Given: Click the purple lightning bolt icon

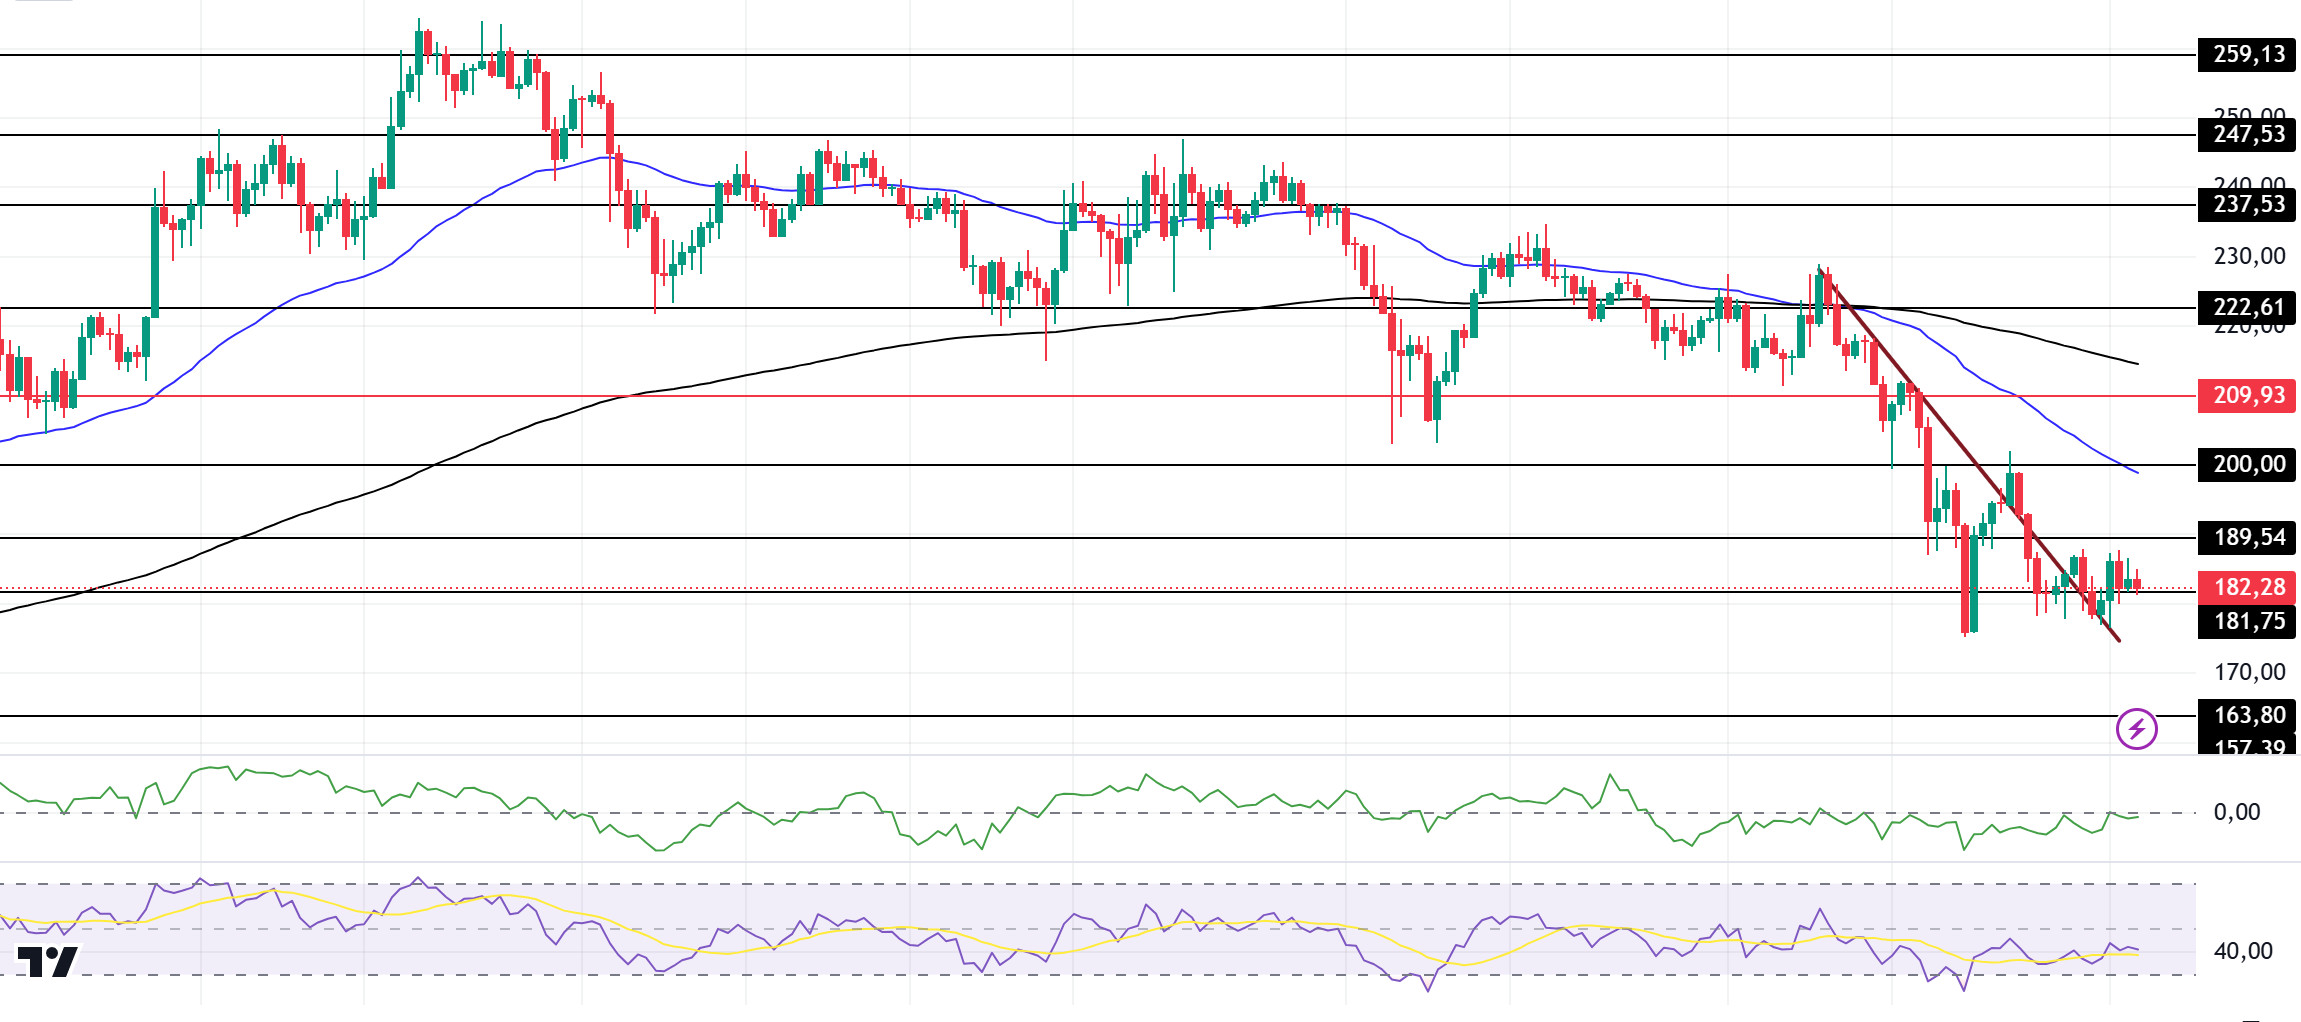Looking at the screenshot, I should click(2137, 728).
